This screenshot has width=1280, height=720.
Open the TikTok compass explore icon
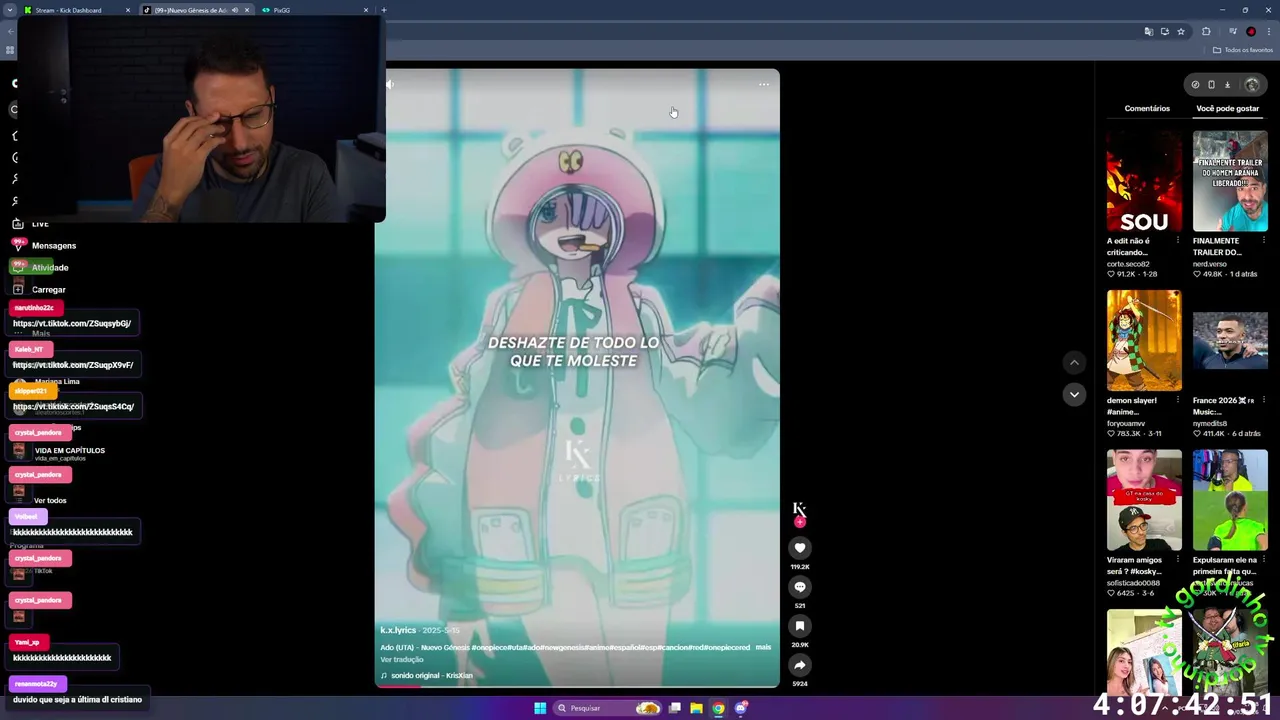pos(1195,85)
